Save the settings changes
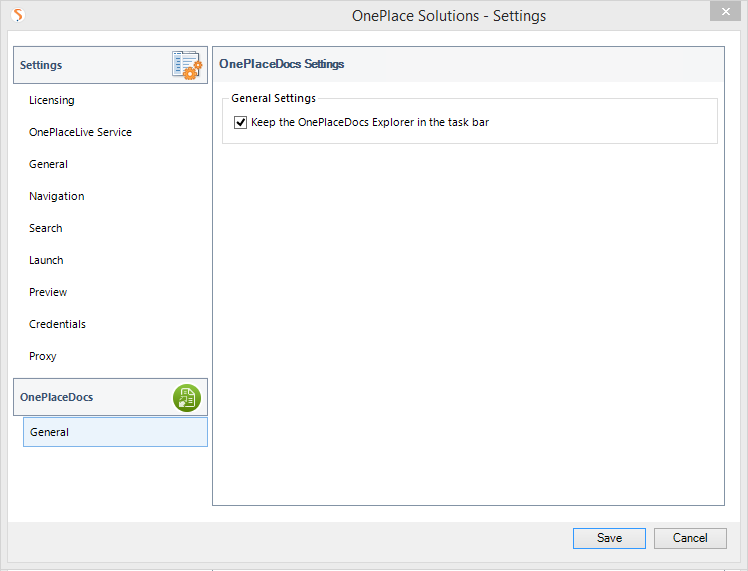 coord(609,538)
